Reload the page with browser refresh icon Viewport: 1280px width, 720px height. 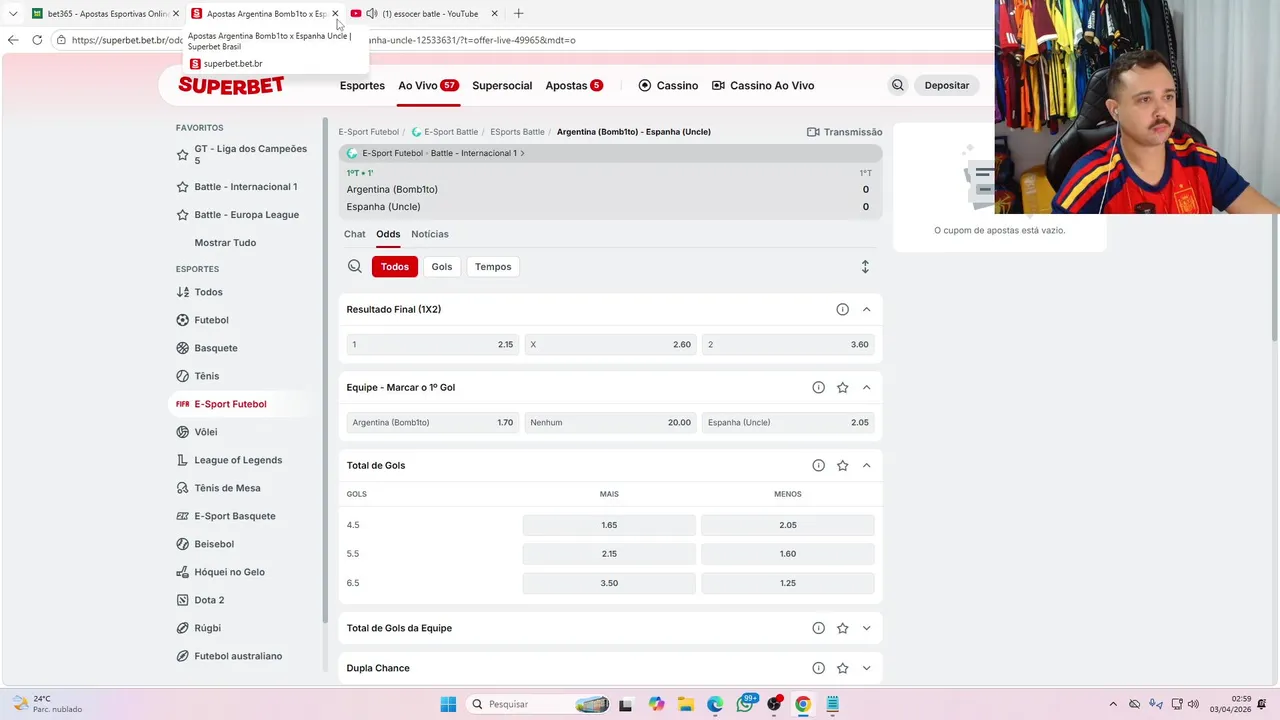[37, 40]
